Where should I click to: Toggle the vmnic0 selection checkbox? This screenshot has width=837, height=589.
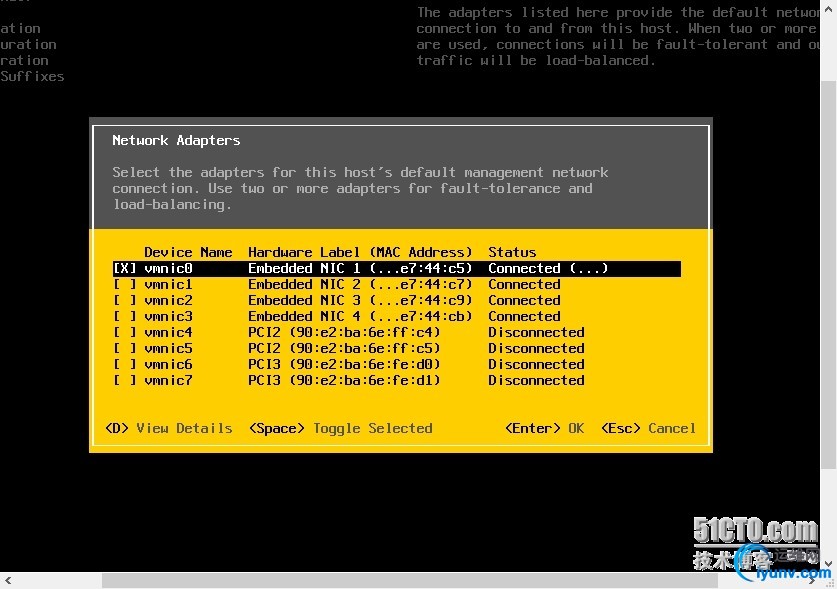tap(124, 269)
